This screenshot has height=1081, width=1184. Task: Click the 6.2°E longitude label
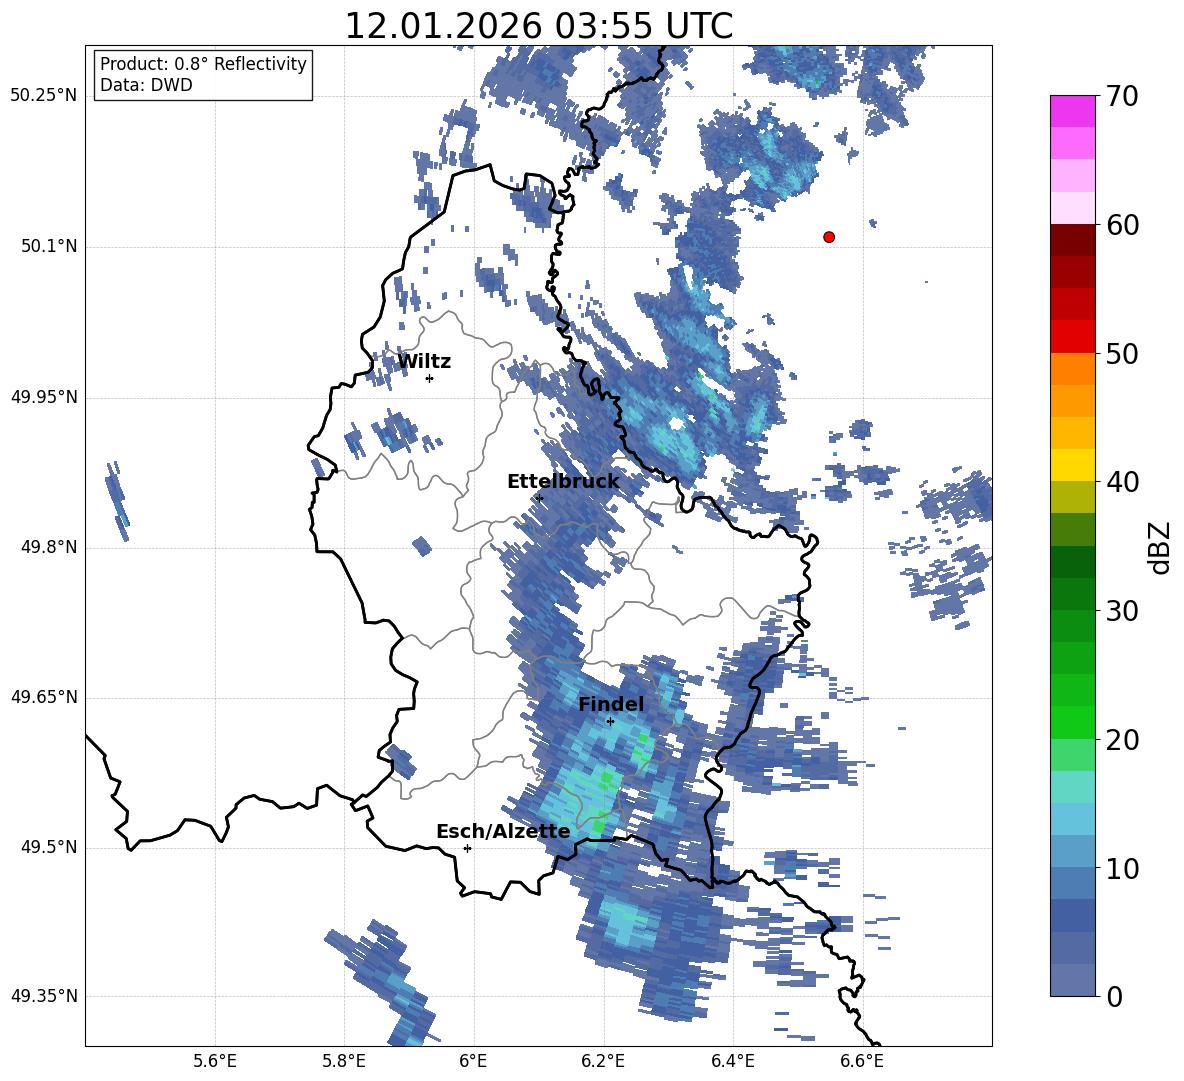click(603, 1061)
